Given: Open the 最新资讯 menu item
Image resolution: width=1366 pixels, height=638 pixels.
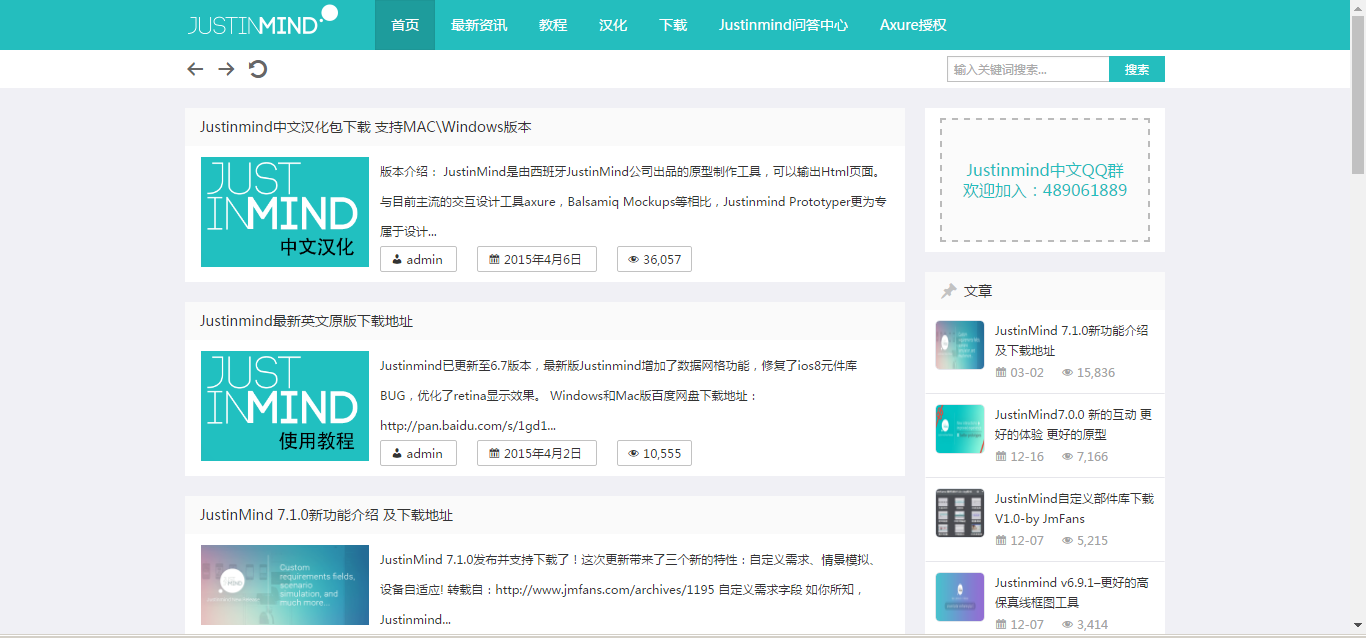Looking at the screenshot, I should [479, 25].
